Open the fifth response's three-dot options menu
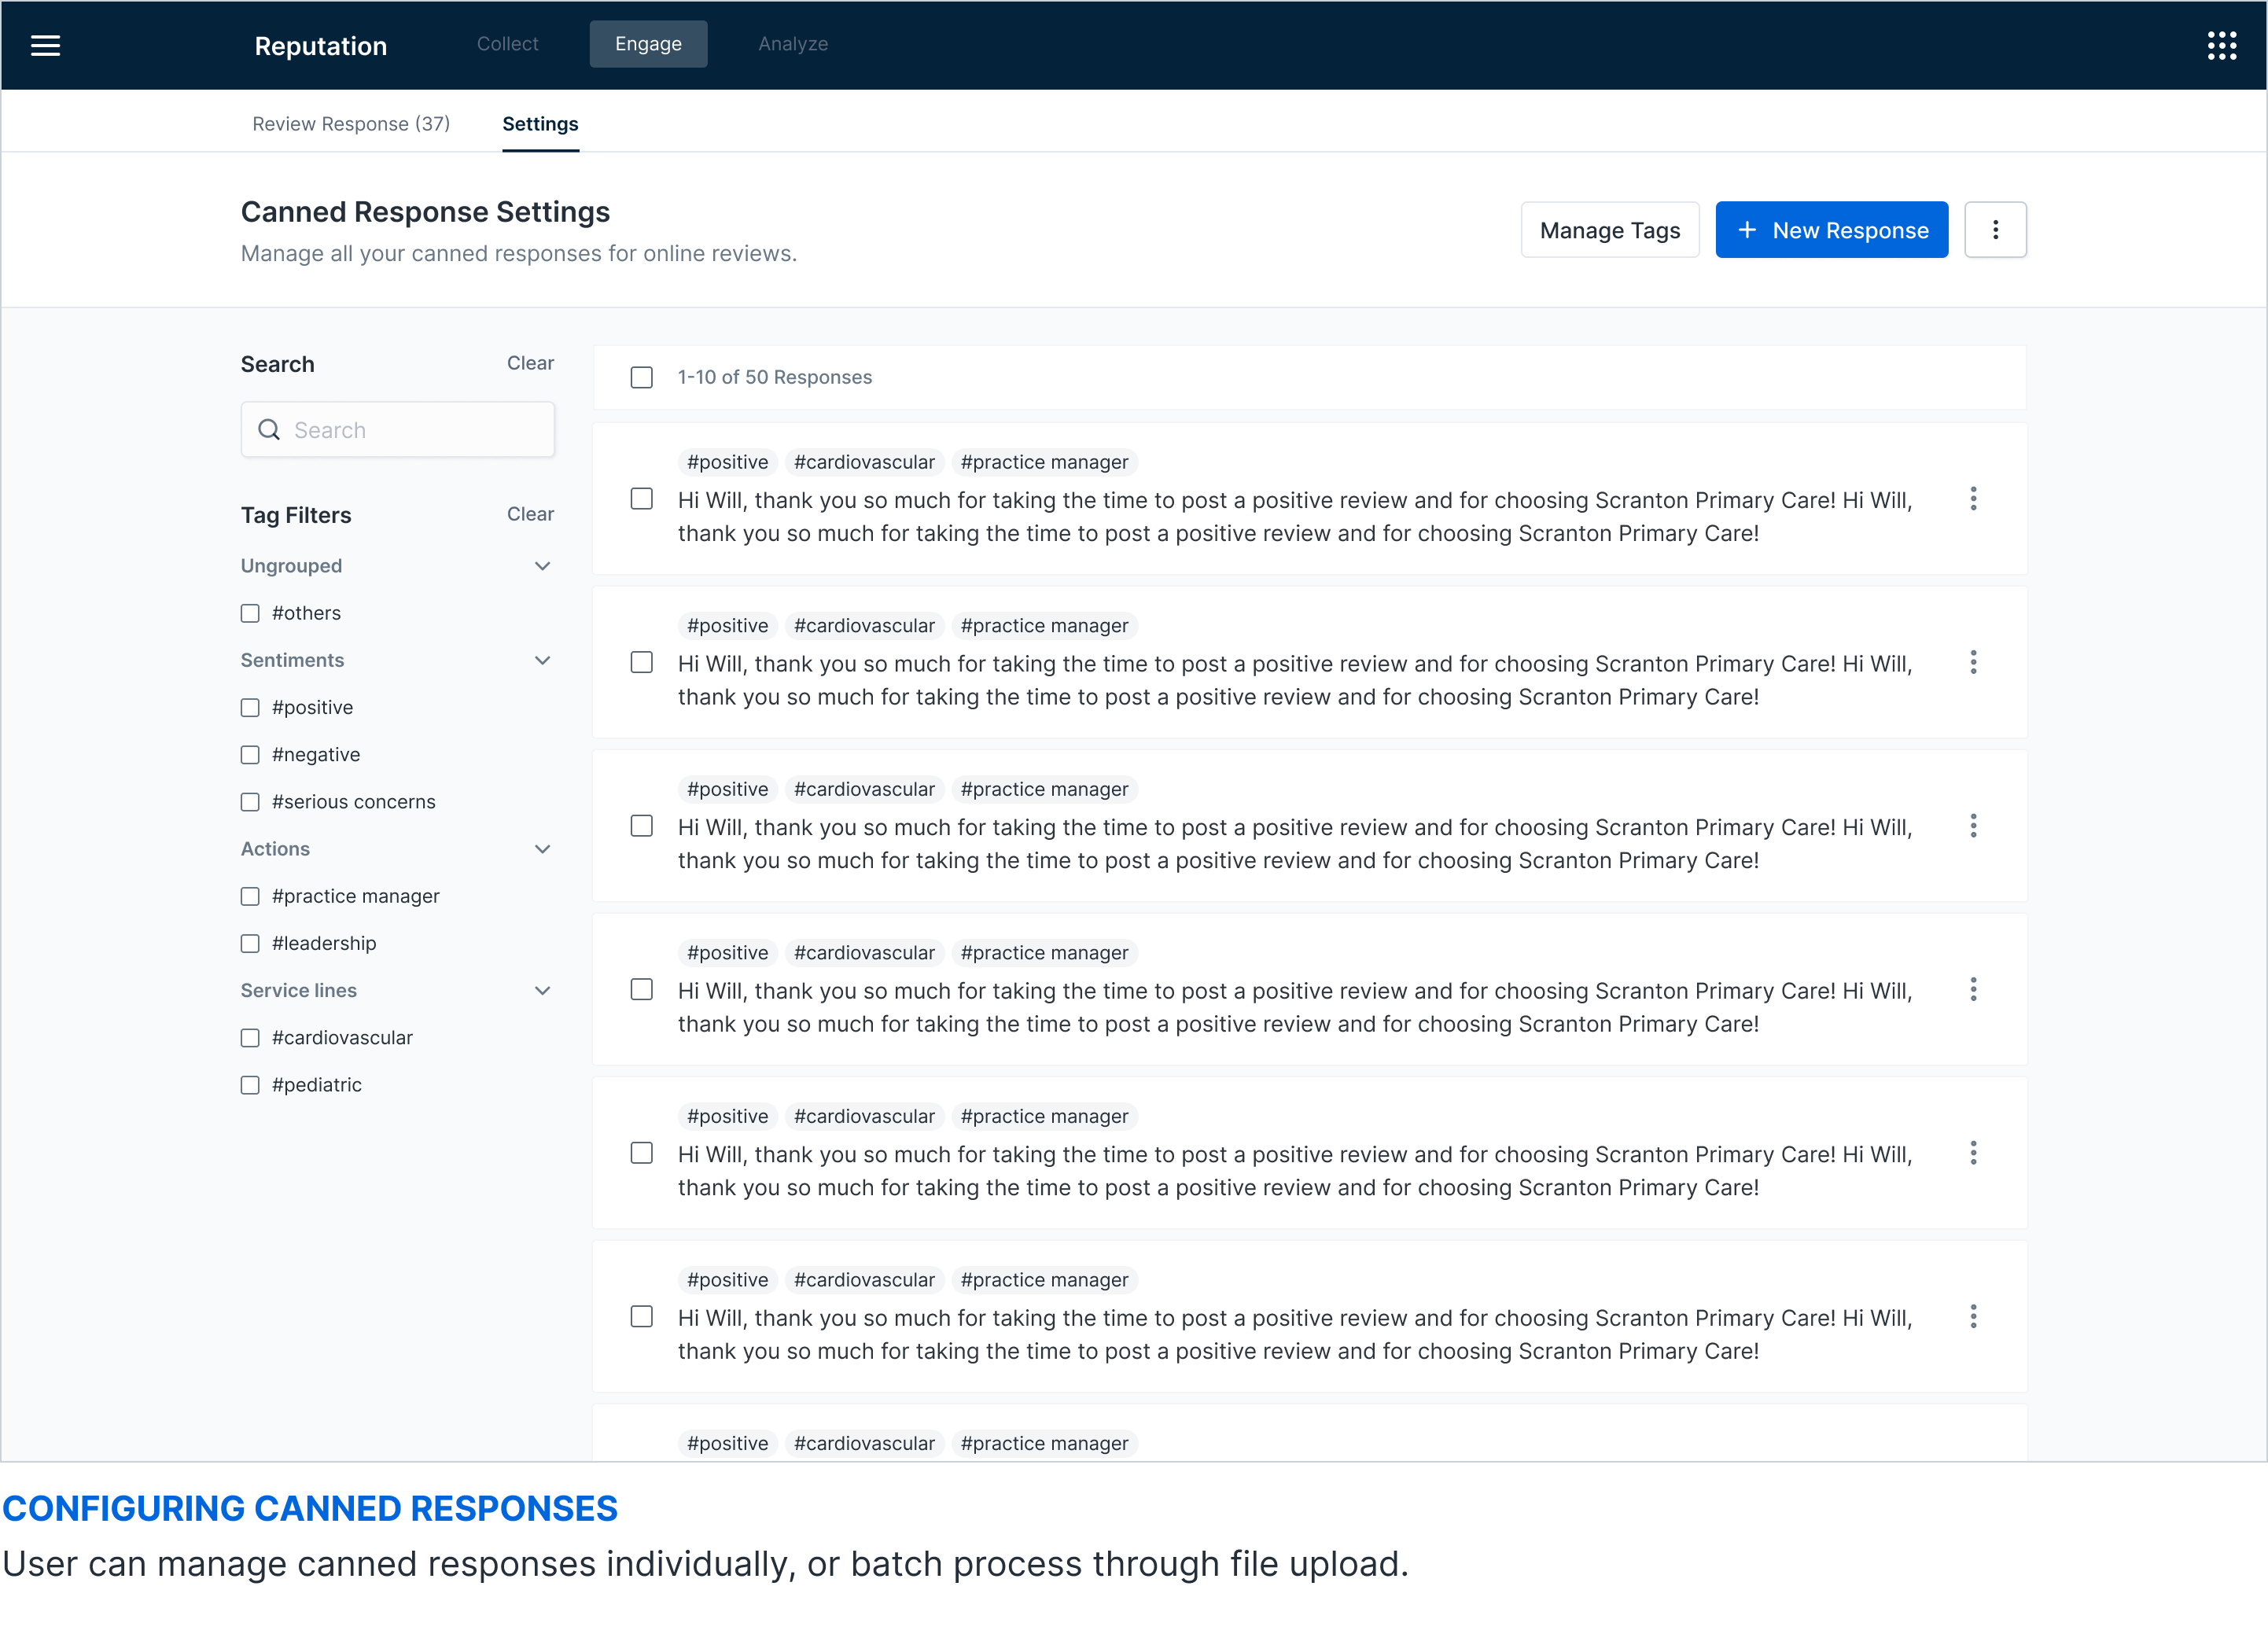Viewport: 2268px width, 1634px height. [1972, 1153]
